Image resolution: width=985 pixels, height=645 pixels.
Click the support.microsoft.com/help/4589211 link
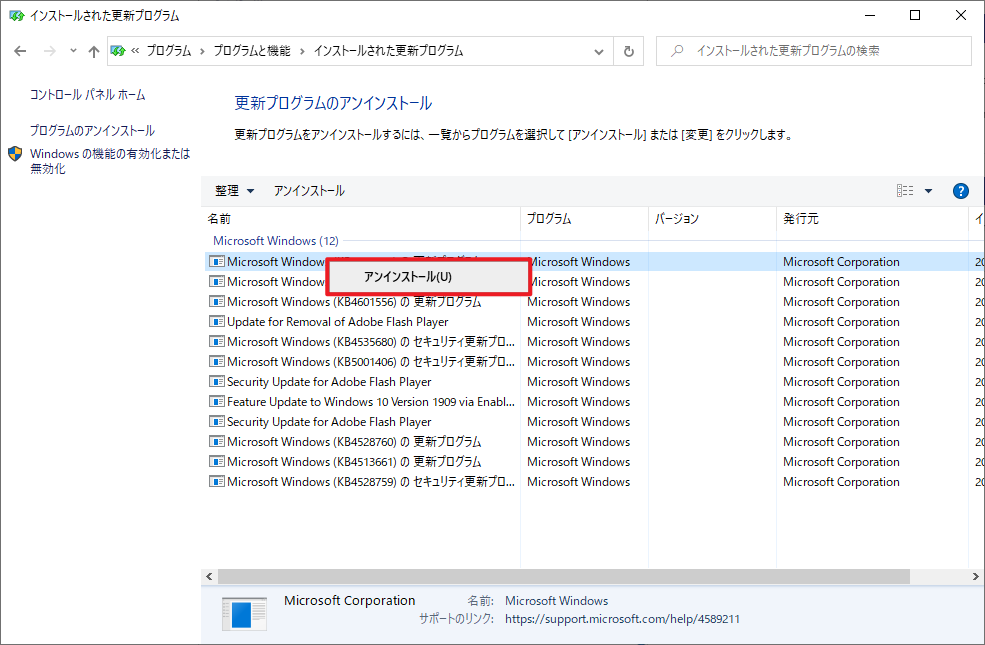coord(623,619)
